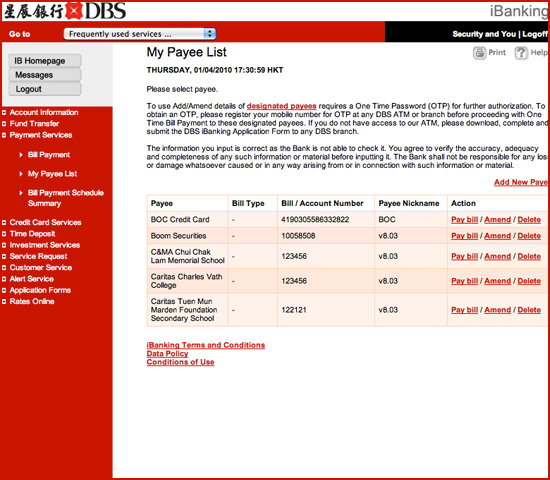Expand the Fund Transfer section
Viewport: 550px width, 480px height.
click(34, 124)
